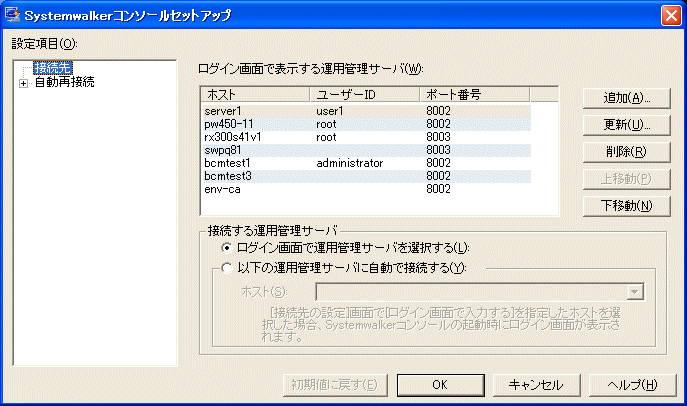Click port 8003 for rx300s41v1
The image size is (687, 406).
(438, 137)
